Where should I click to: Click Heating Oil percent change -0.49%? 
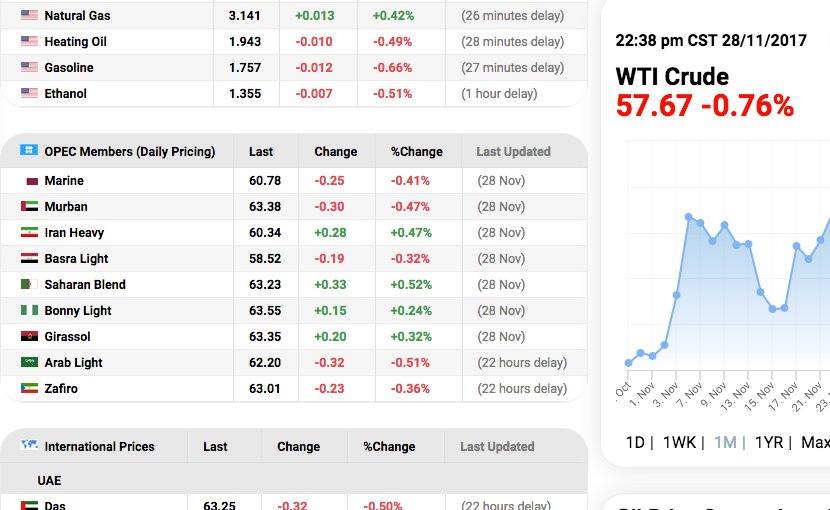pos(392,42)
